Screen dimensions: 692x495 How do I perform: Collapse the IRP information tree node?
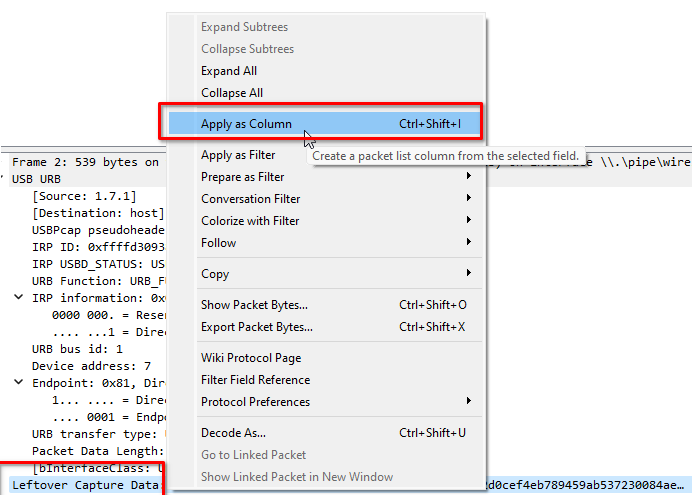[20, 298]
